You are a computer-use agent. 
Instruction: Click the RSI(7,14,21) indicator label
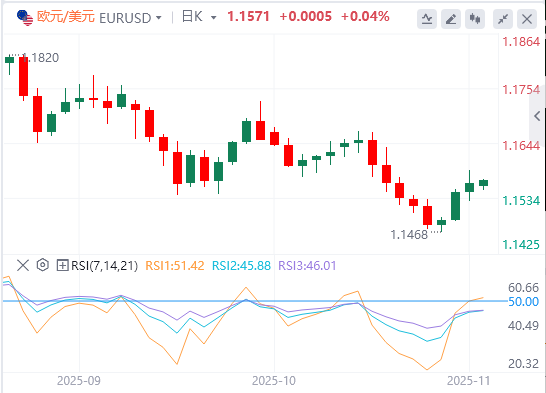[104, 266]
